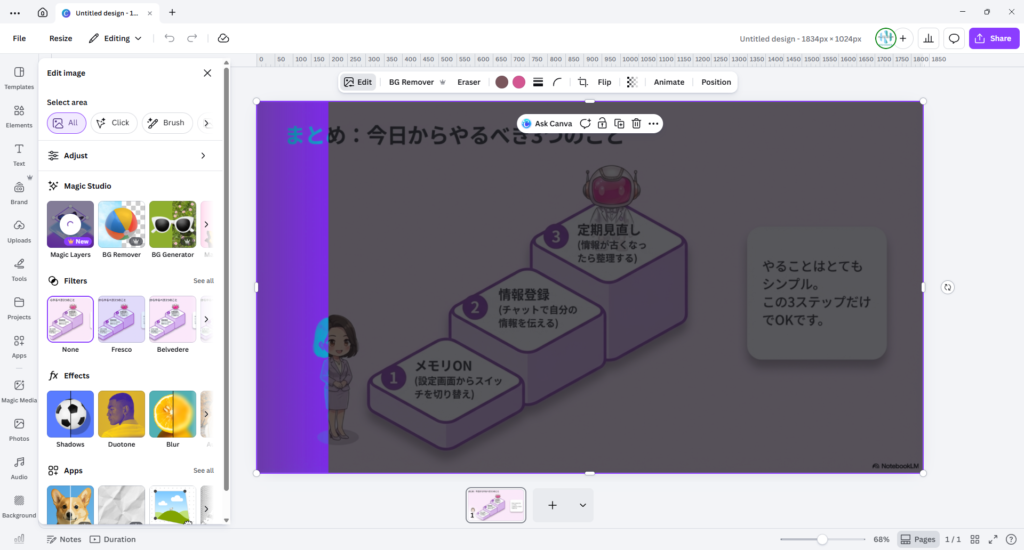1024x550 pixels.
Task: Open the comments speech bubble icon
Action: pyautogui.click(x=954, y=38)
